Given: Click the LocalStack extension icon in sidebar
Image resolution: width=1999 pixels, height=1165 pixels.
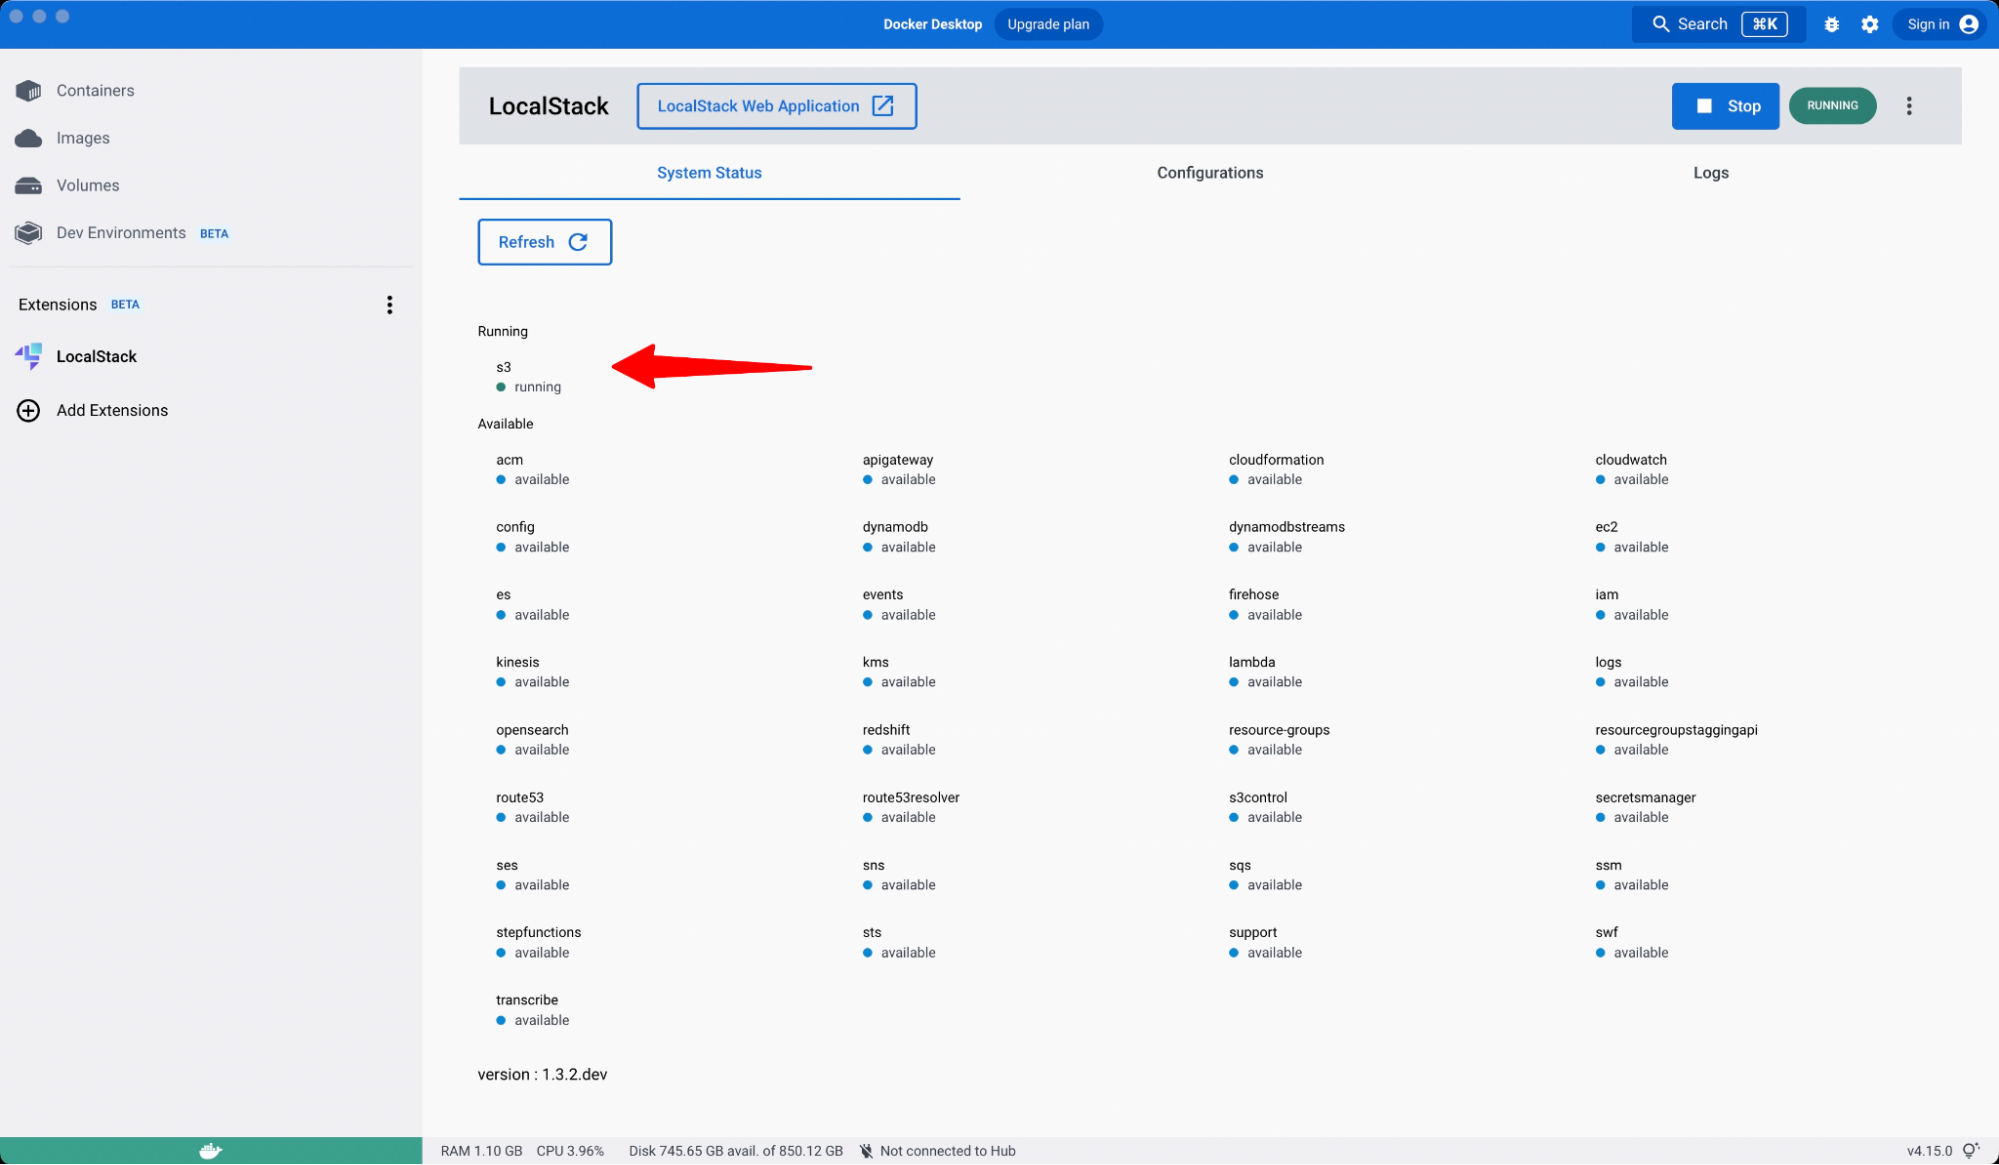Looking at the screenshot, I should click(x=28, y=356).
